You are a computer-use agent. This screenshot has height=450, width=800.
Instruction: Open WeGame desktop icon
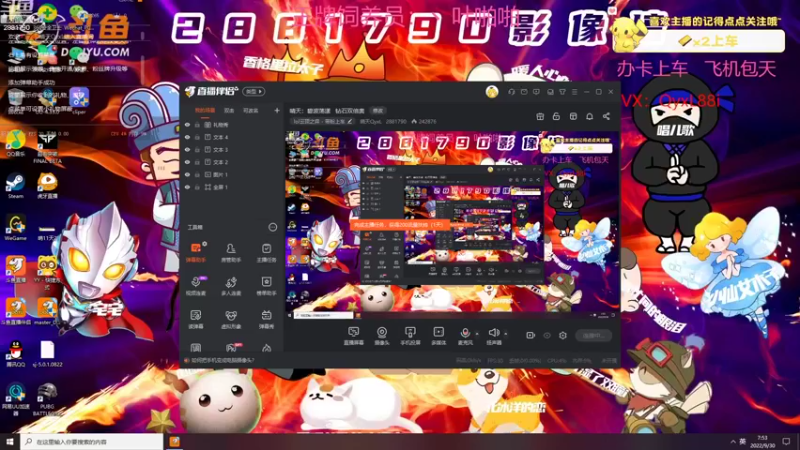pyautogui.click(x=15, y=227)
